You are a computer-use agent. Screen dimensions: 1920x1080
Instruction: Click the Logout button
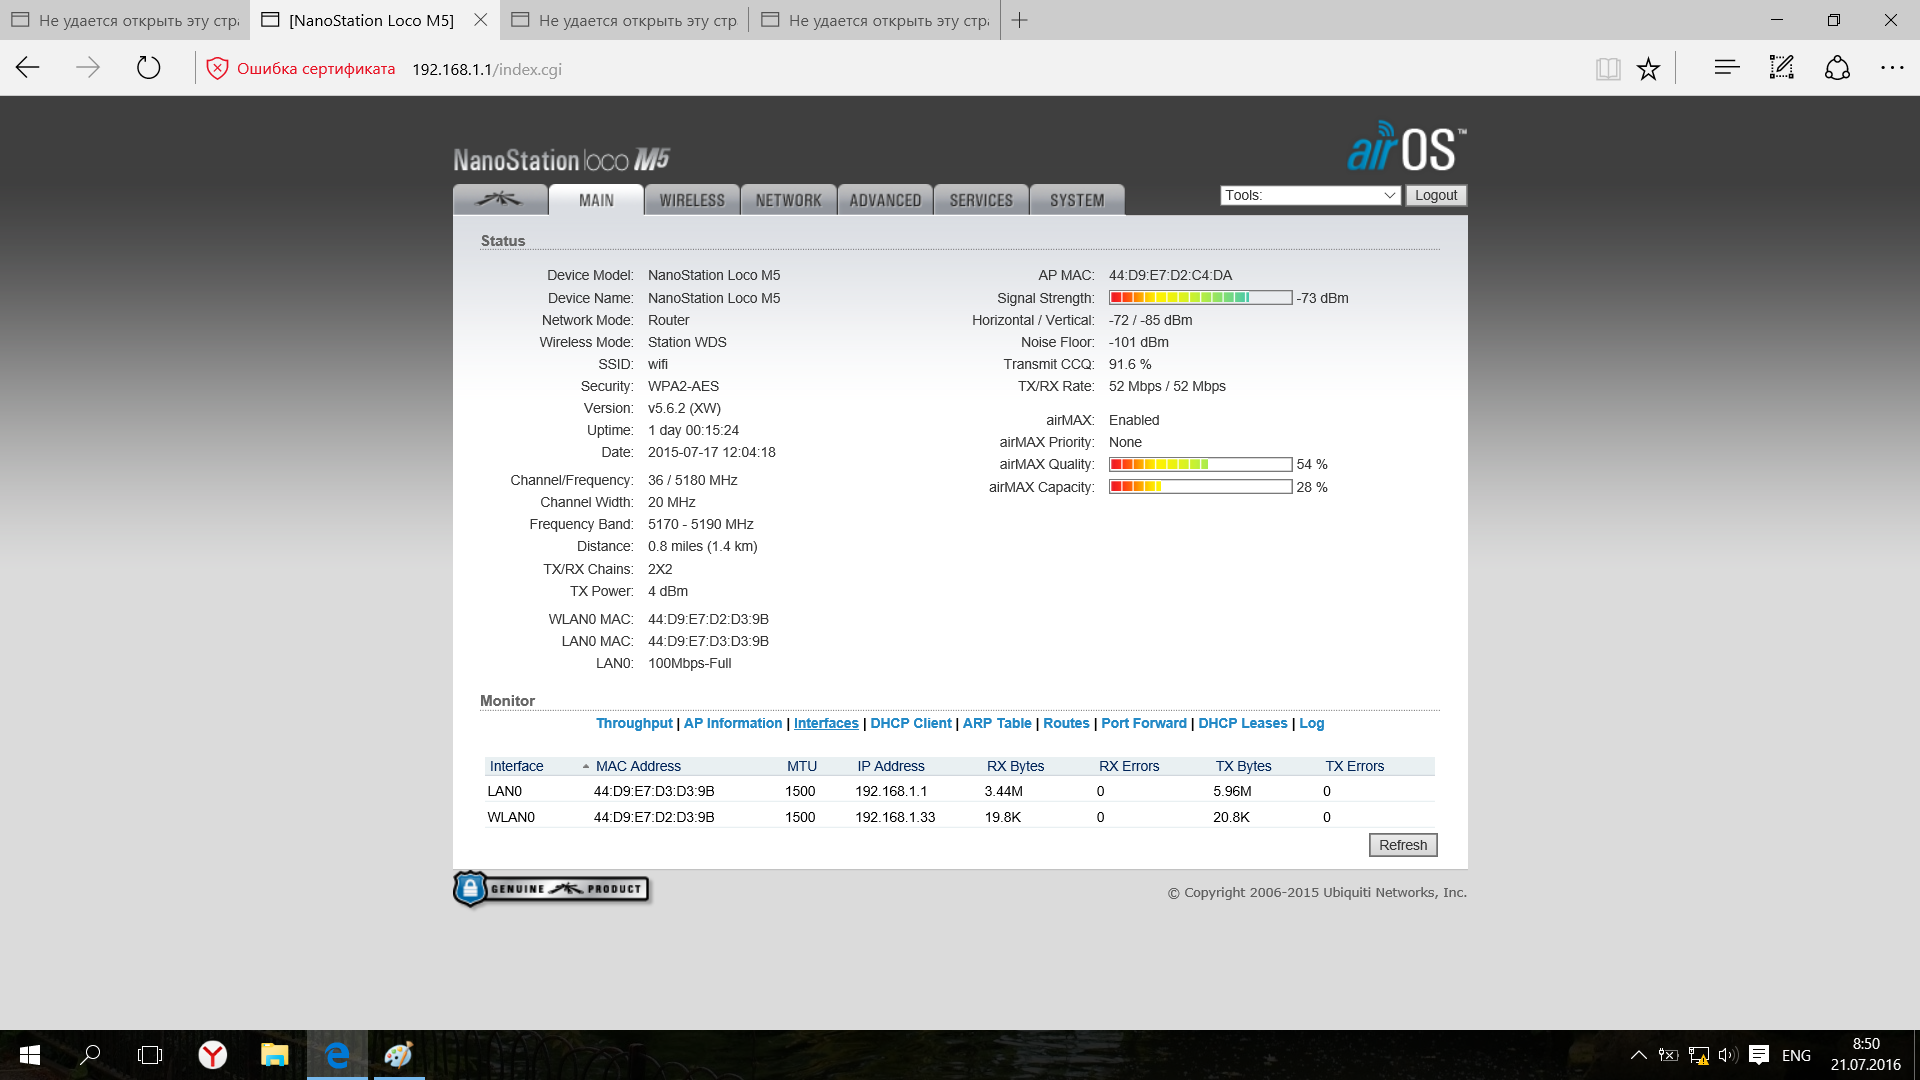point(1436,195)
